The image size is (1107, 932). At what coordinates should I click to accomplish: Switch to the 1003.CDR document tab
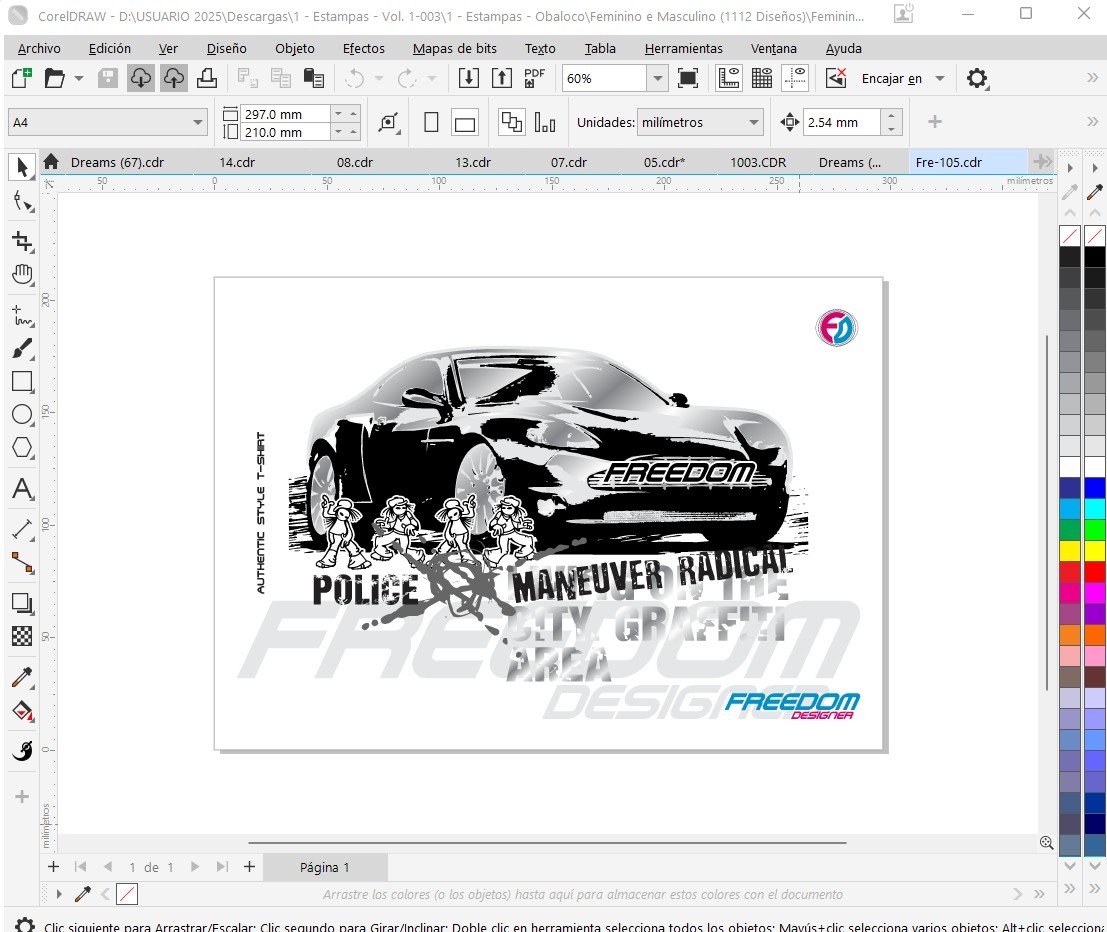click(x=757, y=162)
